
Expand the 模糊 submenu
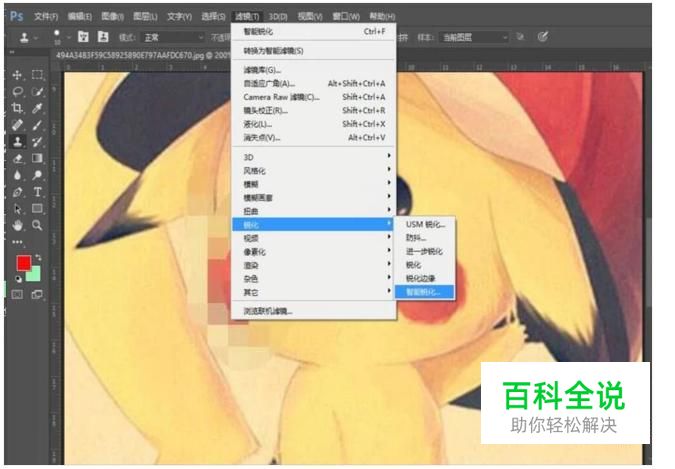coord(314,184)
